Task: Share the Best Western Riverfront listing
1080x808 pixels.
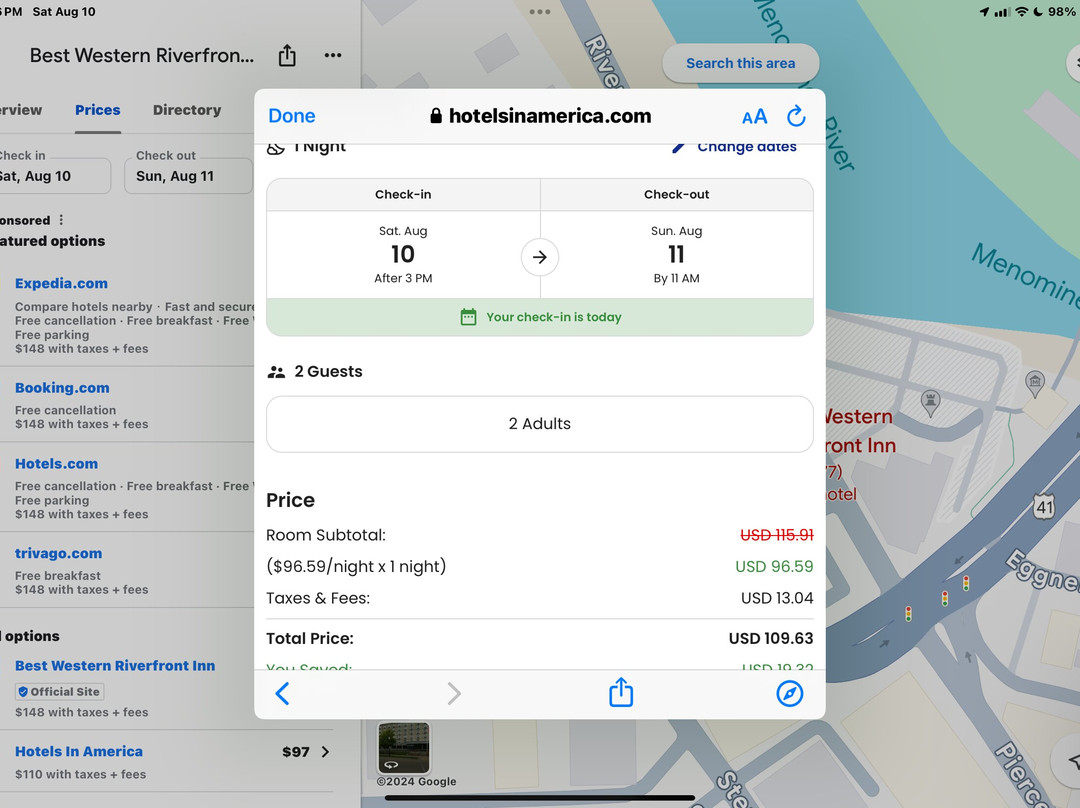Action: 287,56
